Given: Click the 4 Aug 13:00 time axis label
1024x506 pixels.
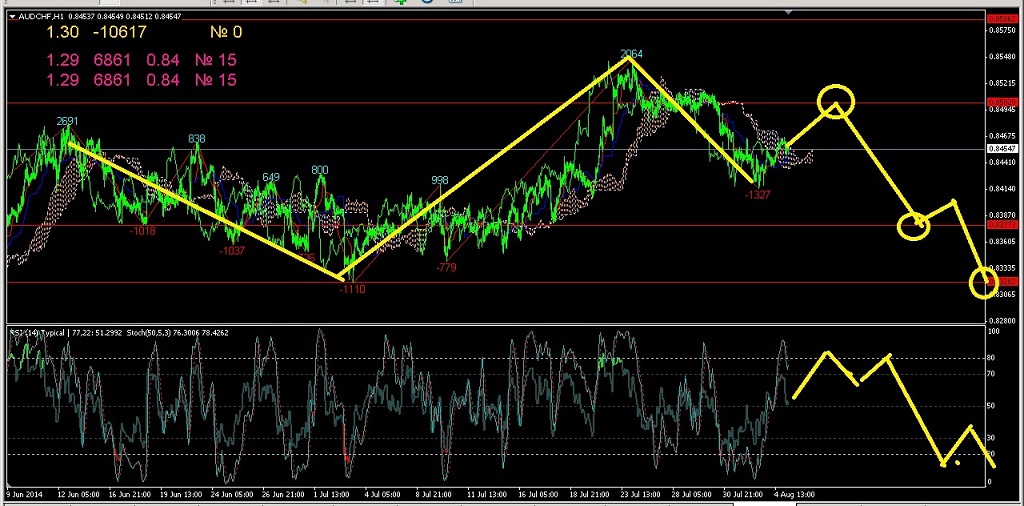Looking at the screenshot, I should [x=793, y=493].
